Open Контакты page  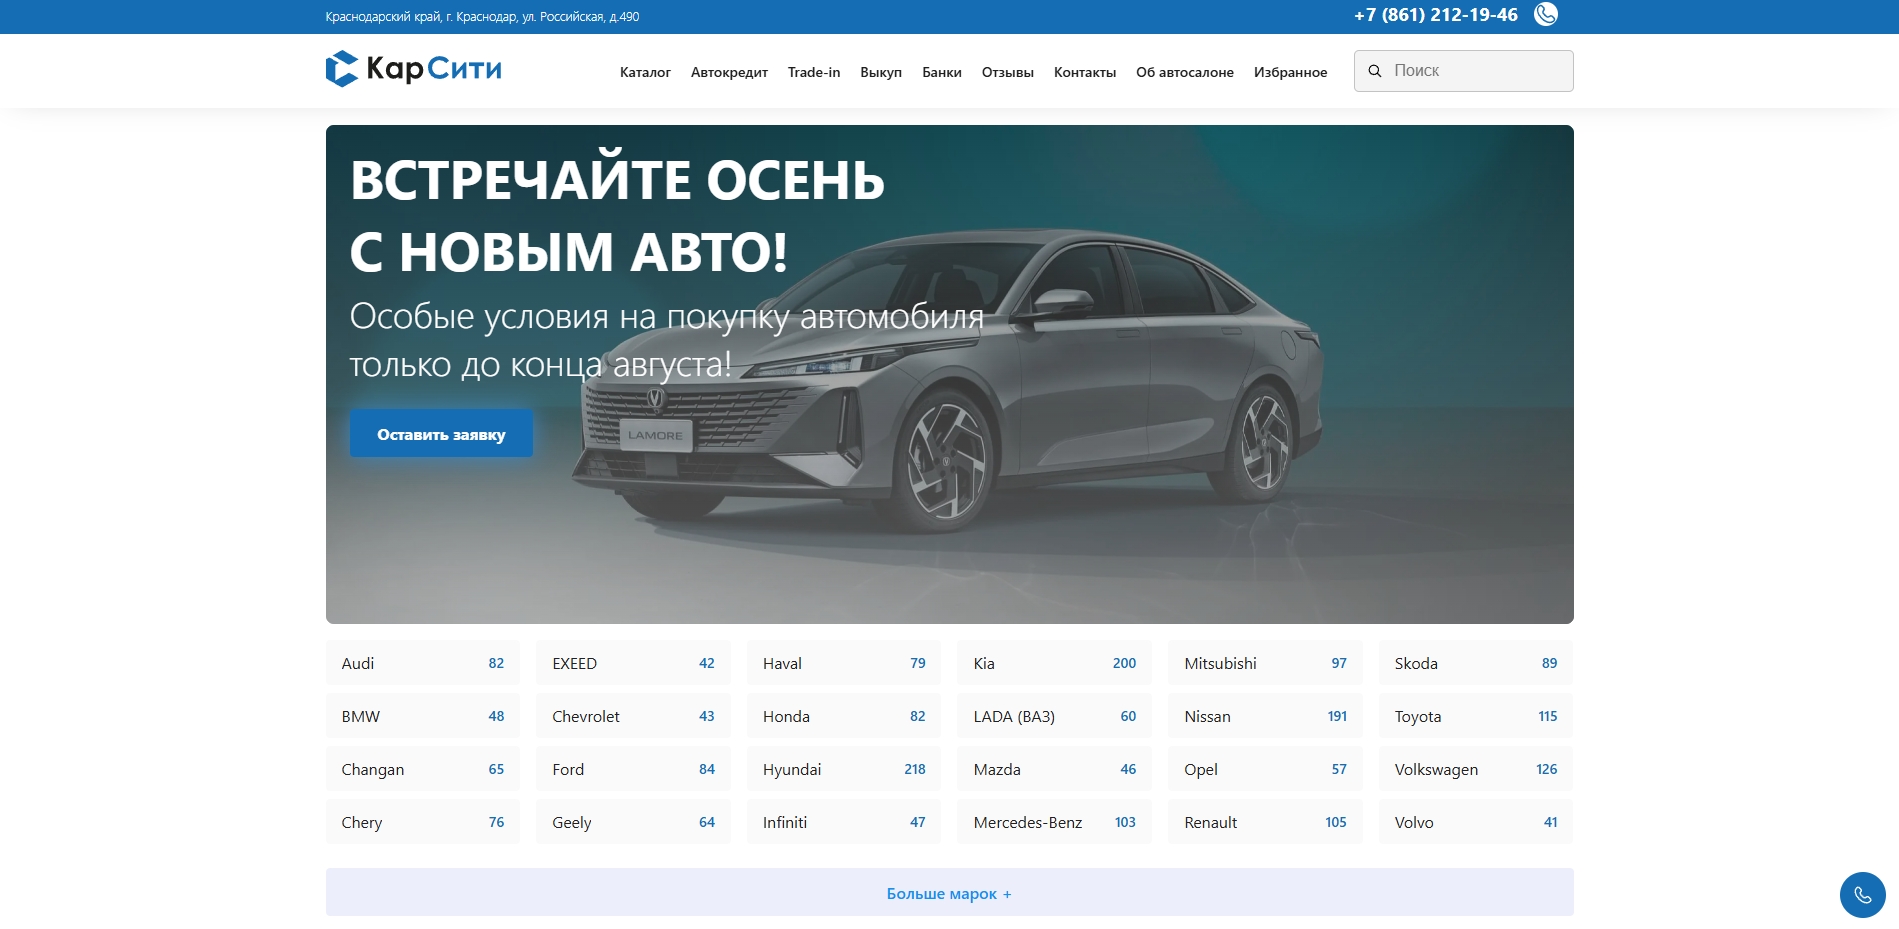[1084, 72]
